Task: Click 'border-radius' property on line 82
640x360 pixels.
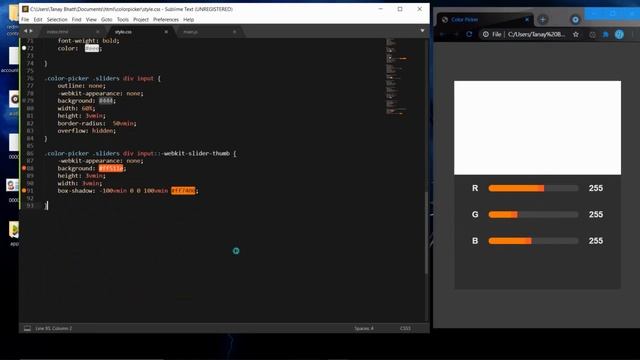Action: 80,123
